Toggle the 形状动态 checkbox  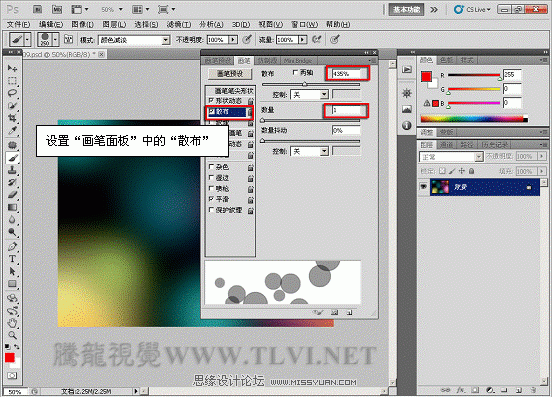click(212, 101)
